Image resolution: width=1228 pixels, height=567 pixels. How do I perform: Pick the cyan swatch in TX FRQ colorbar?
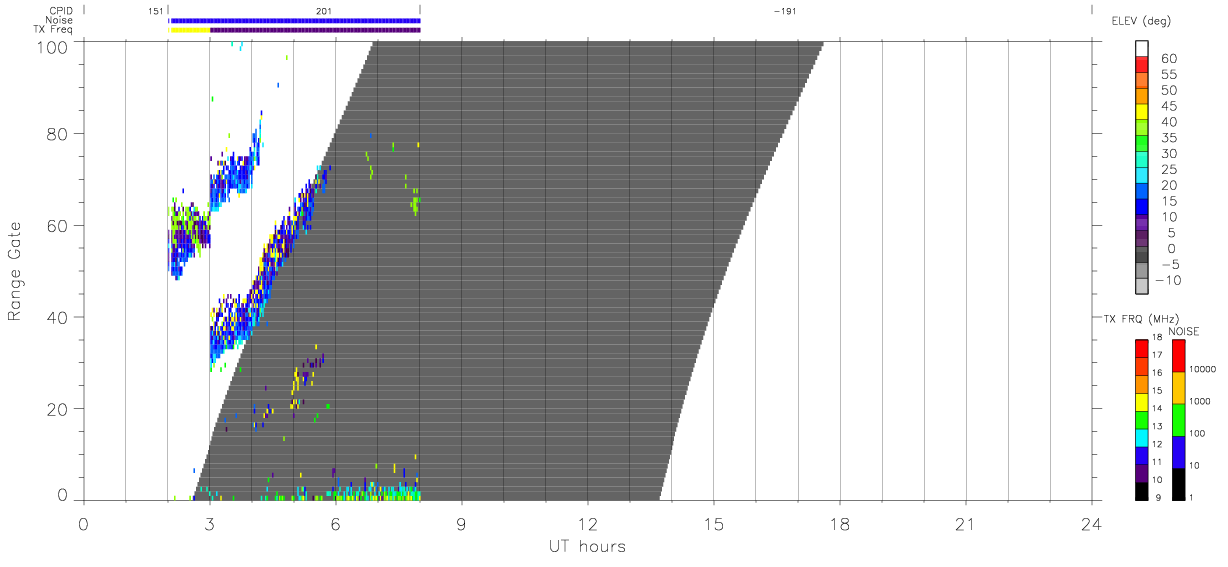[x=1142, y=438]
